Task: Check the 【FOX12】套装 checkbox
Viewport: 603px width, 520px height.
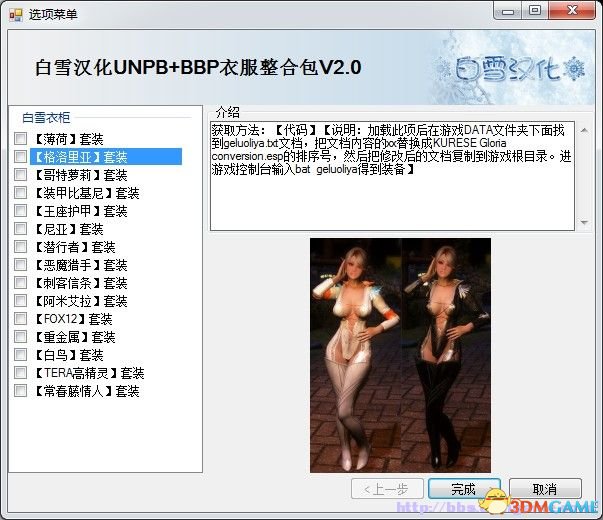Action: click(20, 319)
